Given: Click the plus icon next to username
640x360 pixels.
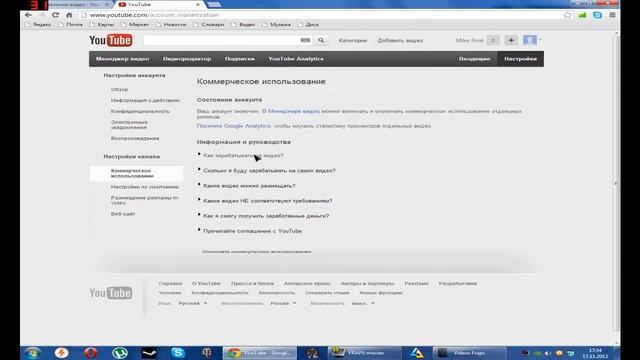Looking at the screenshot, I should pos(511,40).
